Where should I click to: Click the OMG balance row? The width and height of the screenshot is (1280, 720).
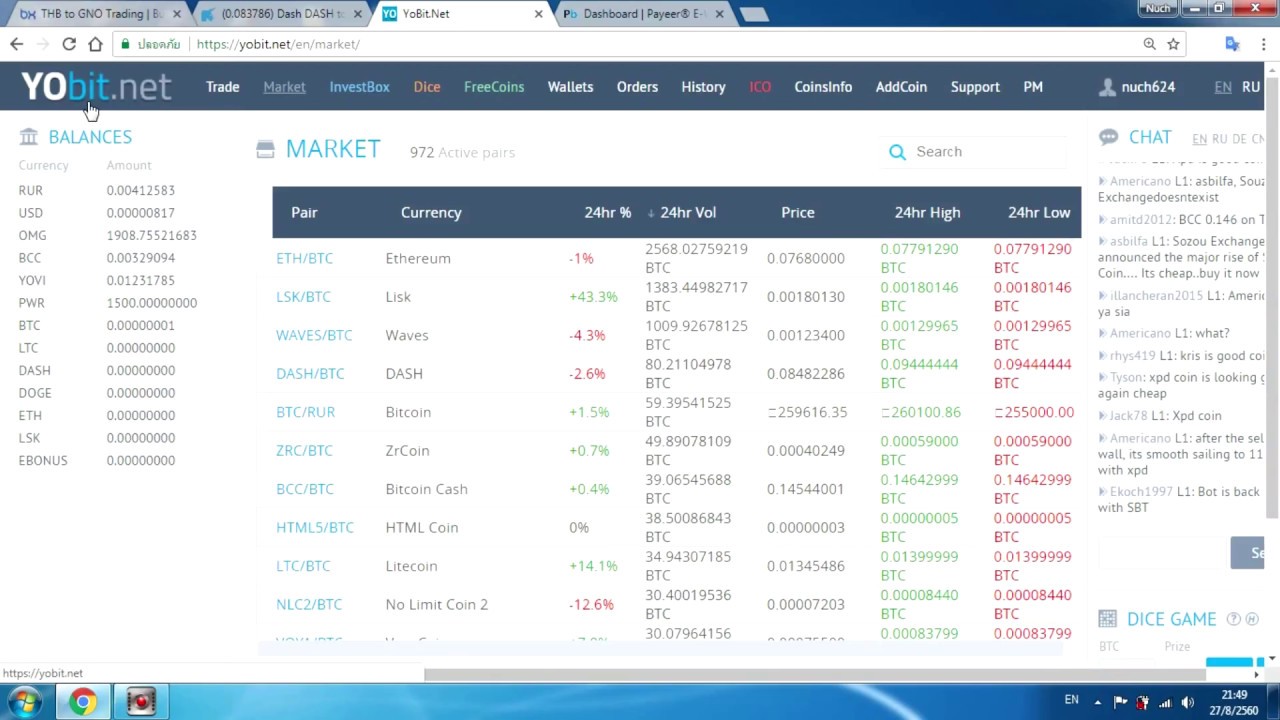tap(108, 235)
